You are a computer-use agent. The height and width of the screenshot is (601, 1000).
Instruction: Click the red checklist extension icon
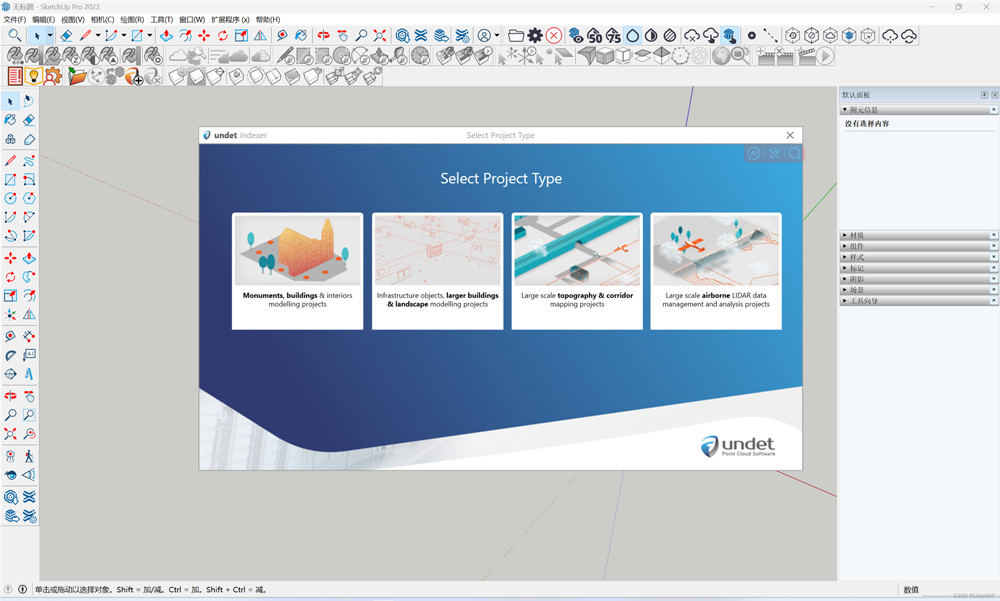click(15, 76)
